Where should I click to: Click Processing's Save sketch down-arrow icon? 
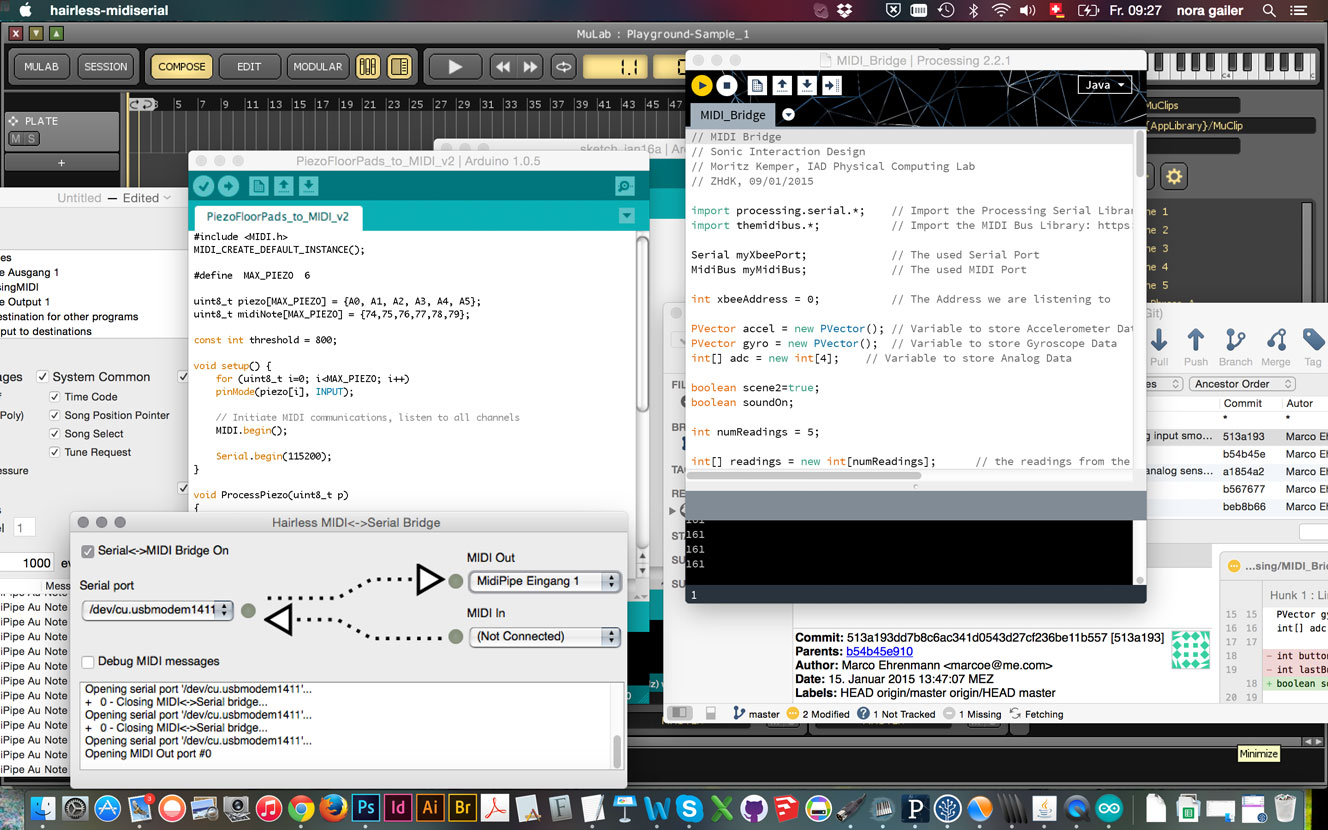[806, 86]
